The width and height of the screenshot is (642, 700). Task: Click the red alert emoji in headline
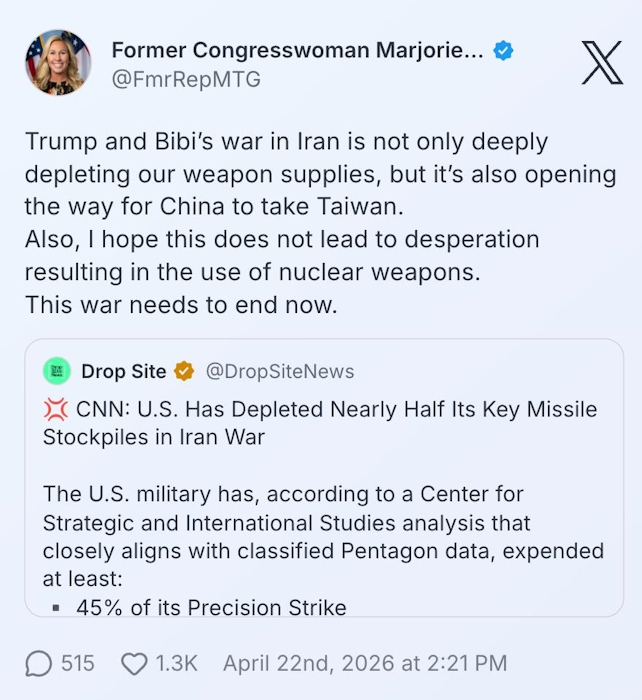[x=56, y=409]
